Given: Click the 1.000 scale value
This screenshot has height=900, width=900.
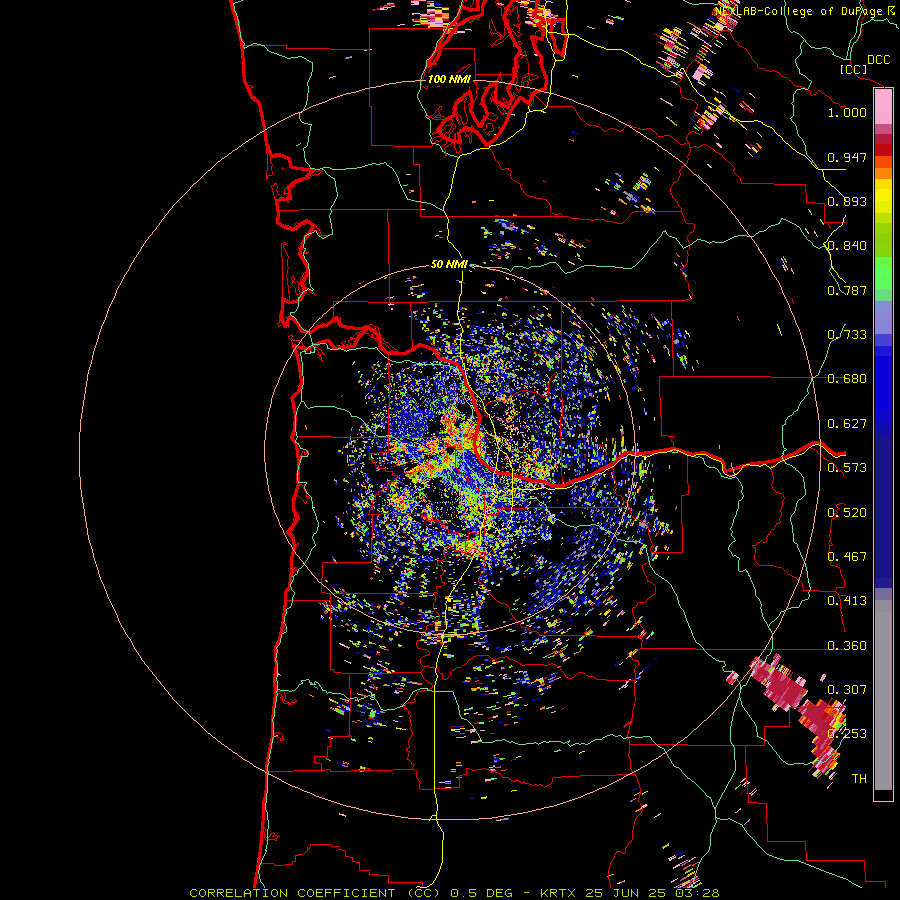Looking at the screenshot, I should point(847,112).
